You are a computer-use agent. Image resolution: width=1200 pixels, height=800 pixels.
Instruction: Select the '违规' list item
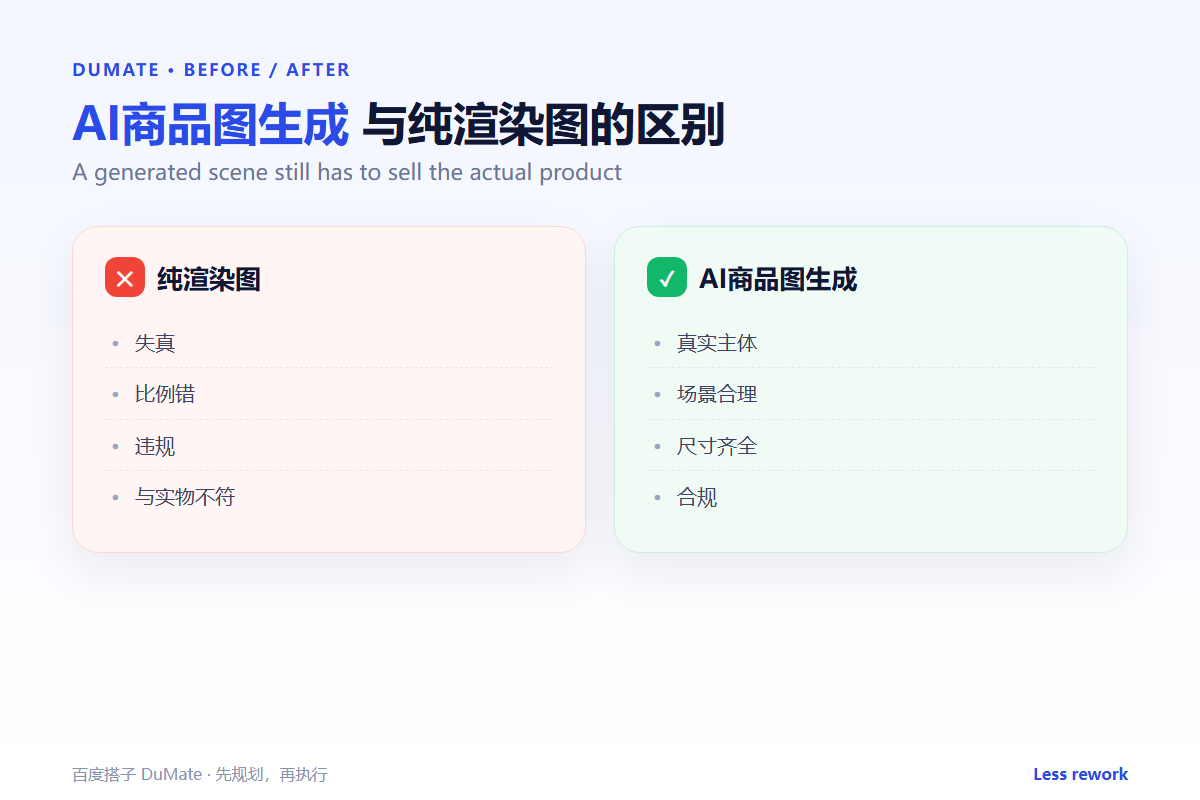click(329, 446)
